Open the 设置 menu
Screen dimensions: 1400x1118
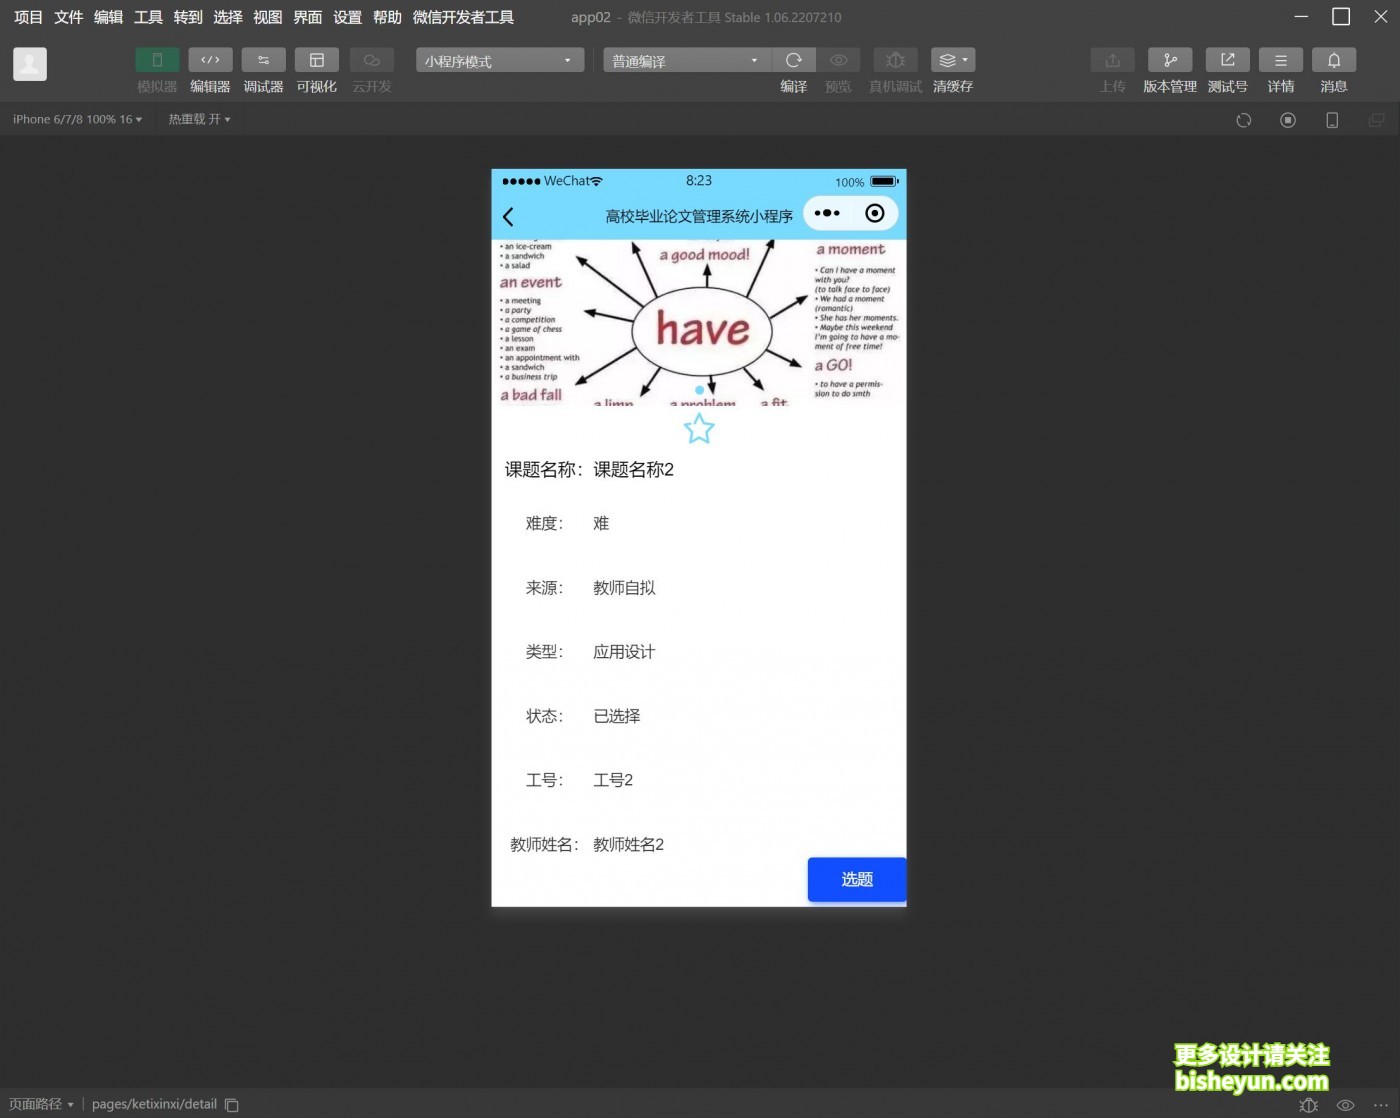point(348,17)
